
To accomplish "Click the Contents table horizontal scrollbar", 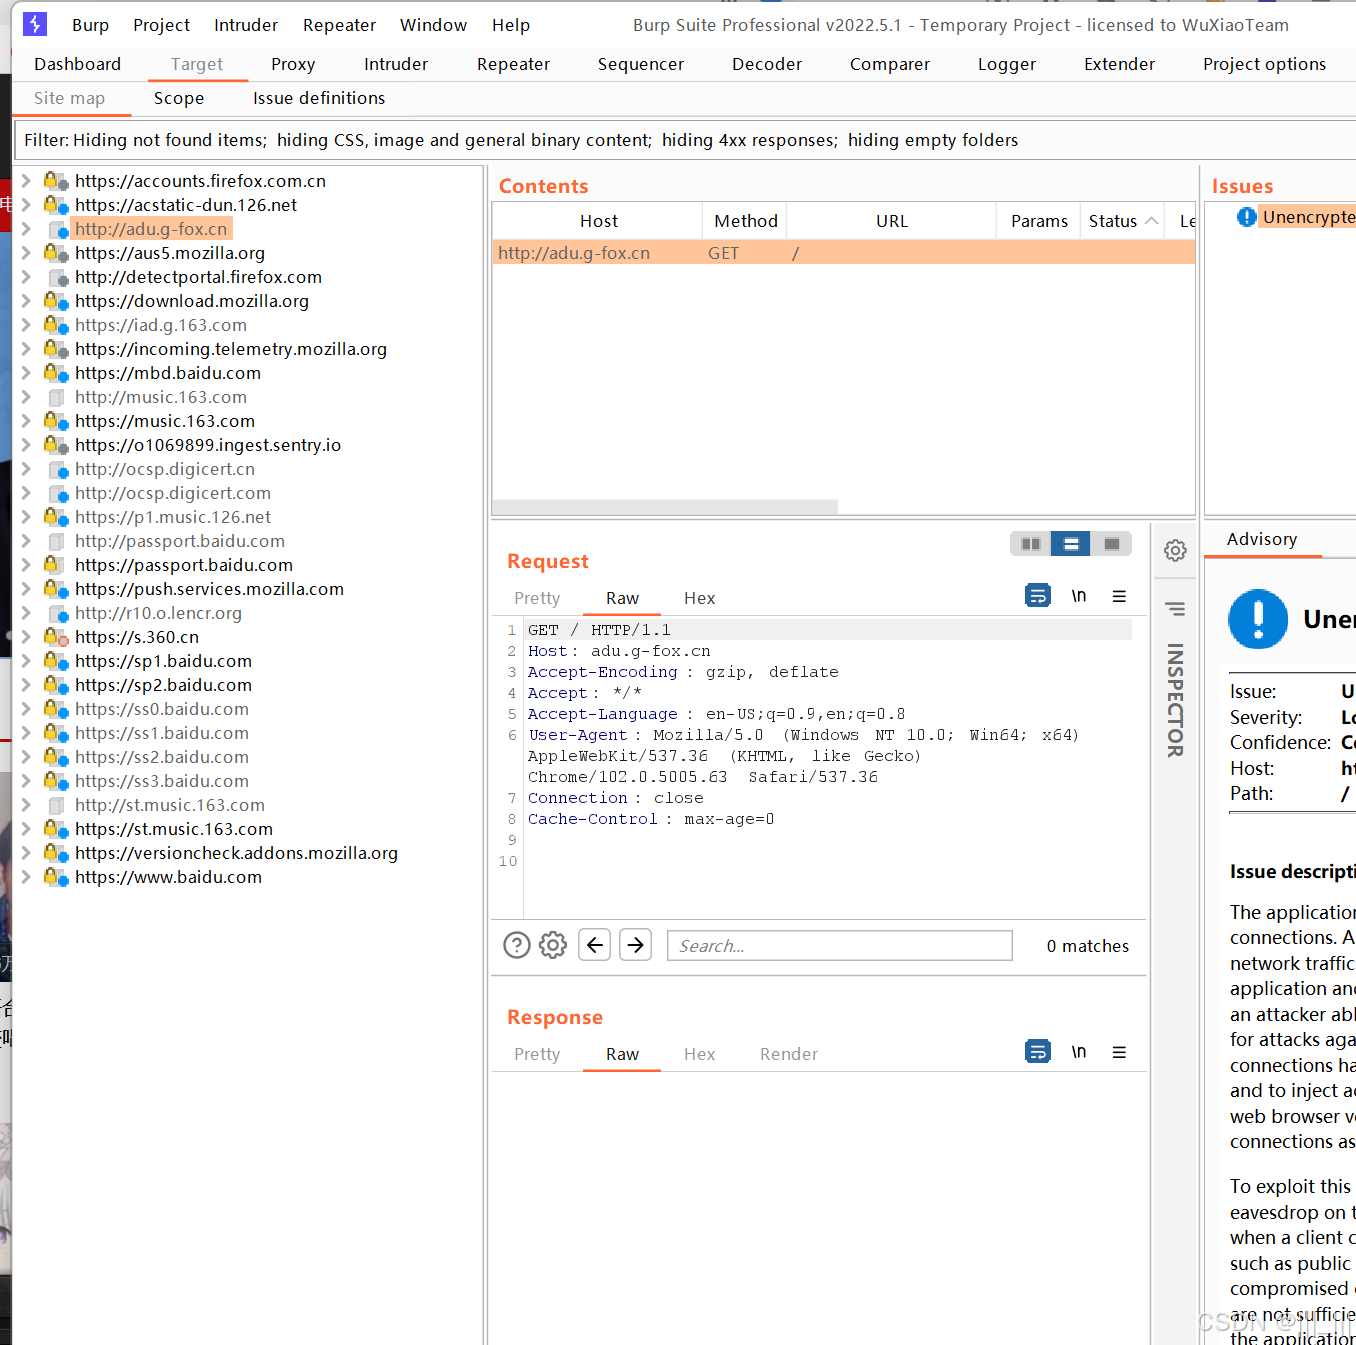I will point(666,507).
